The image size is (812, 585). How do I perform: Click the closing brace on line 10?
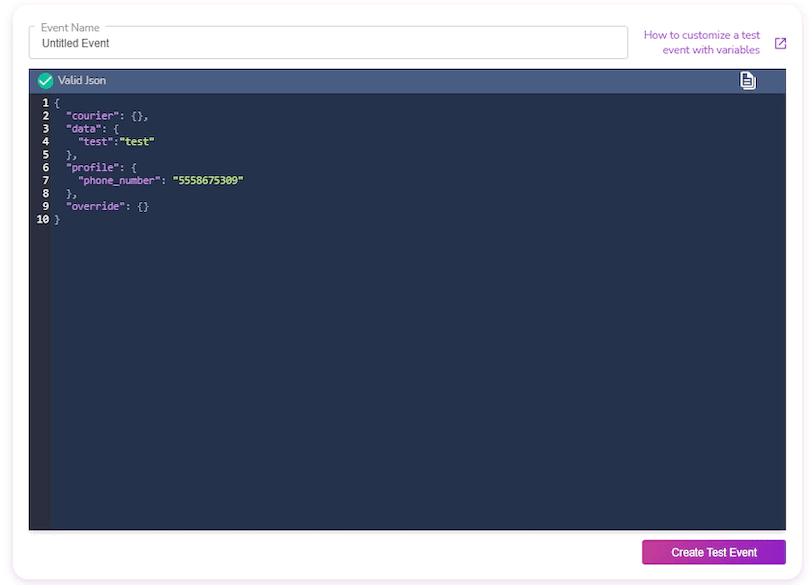click(57, 220)
